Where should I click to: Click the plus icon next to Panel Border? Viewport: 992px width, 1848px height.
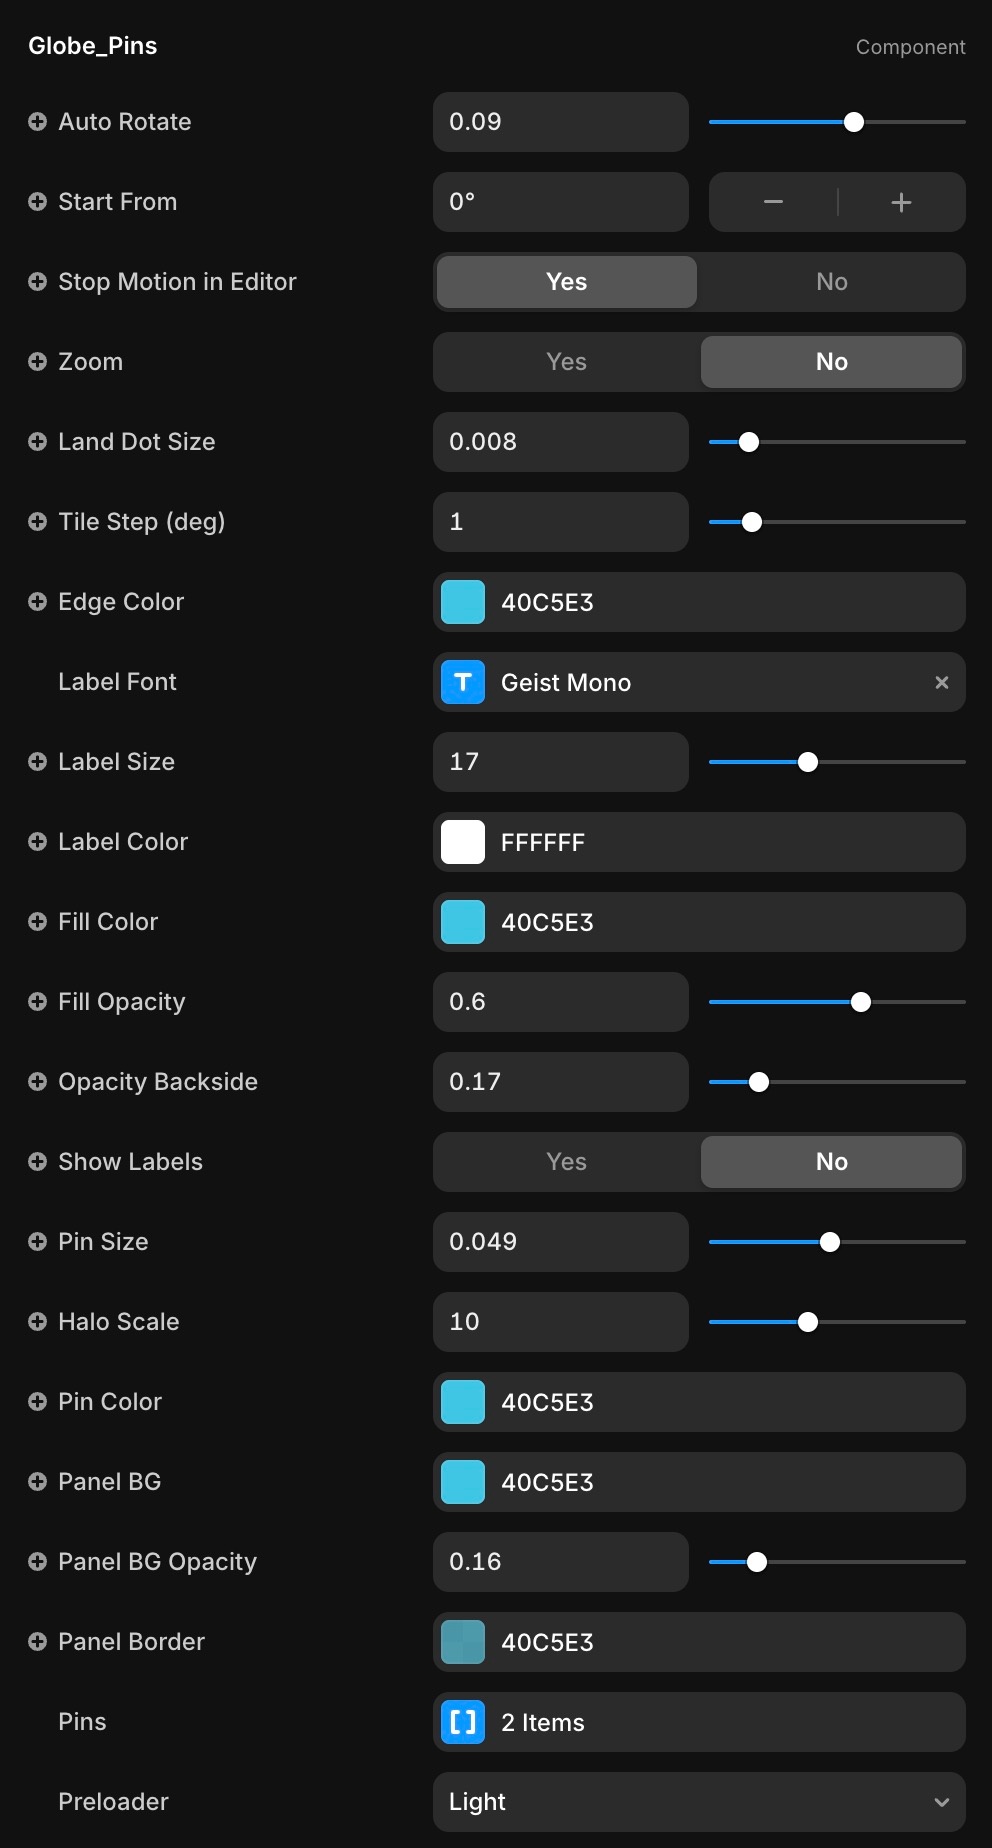tap(37, 1642)
